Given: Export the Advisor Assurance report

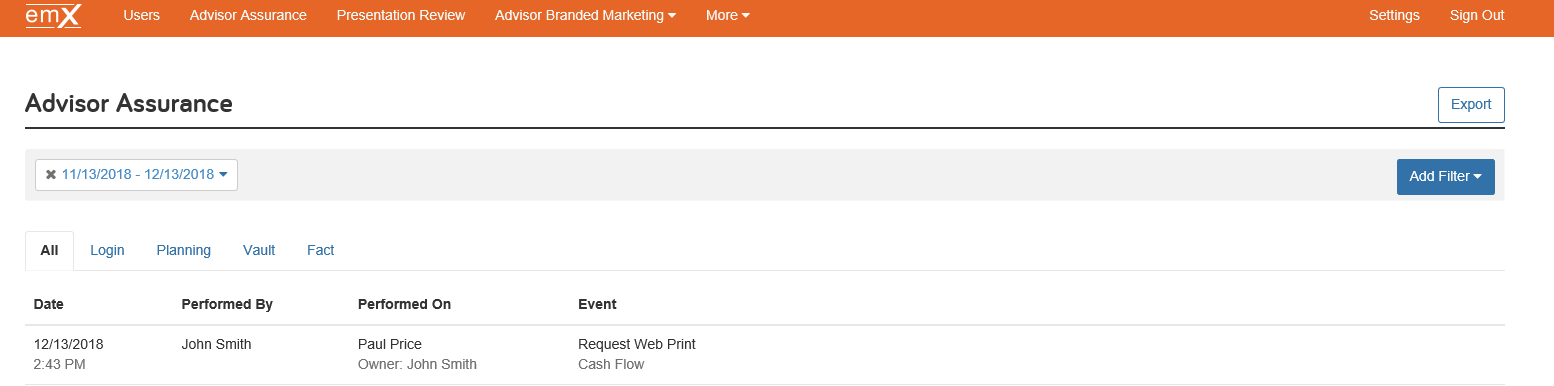Looking at the screenshot, I should 1471,105.
